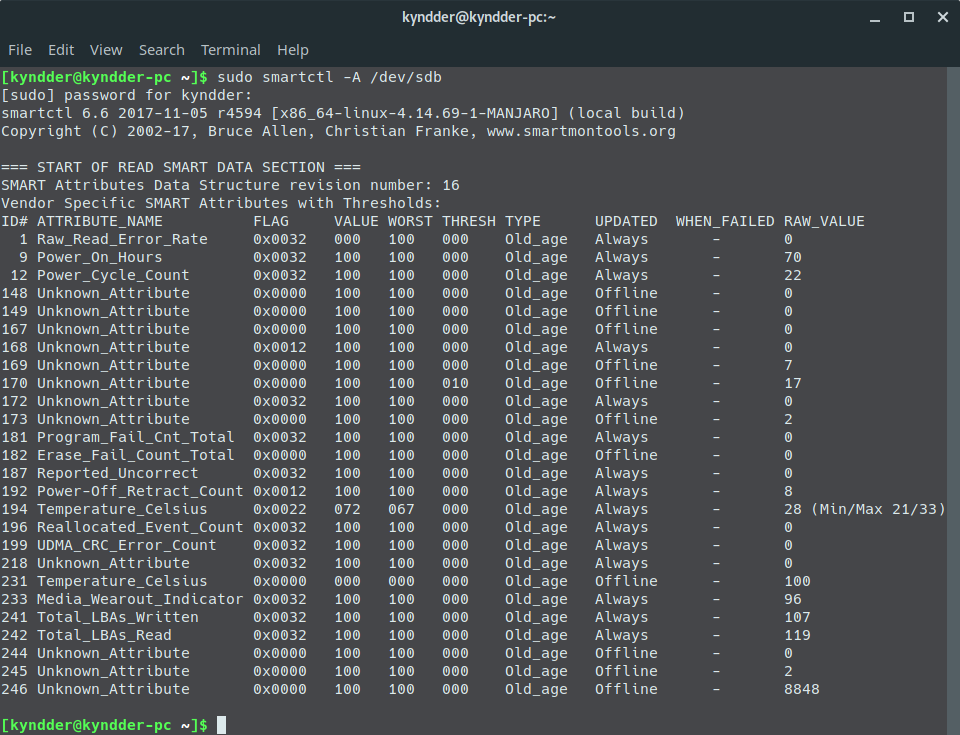Click raw value 119 for Total_LBAs_Read
The image size is (960, 735).
(797, 635)
